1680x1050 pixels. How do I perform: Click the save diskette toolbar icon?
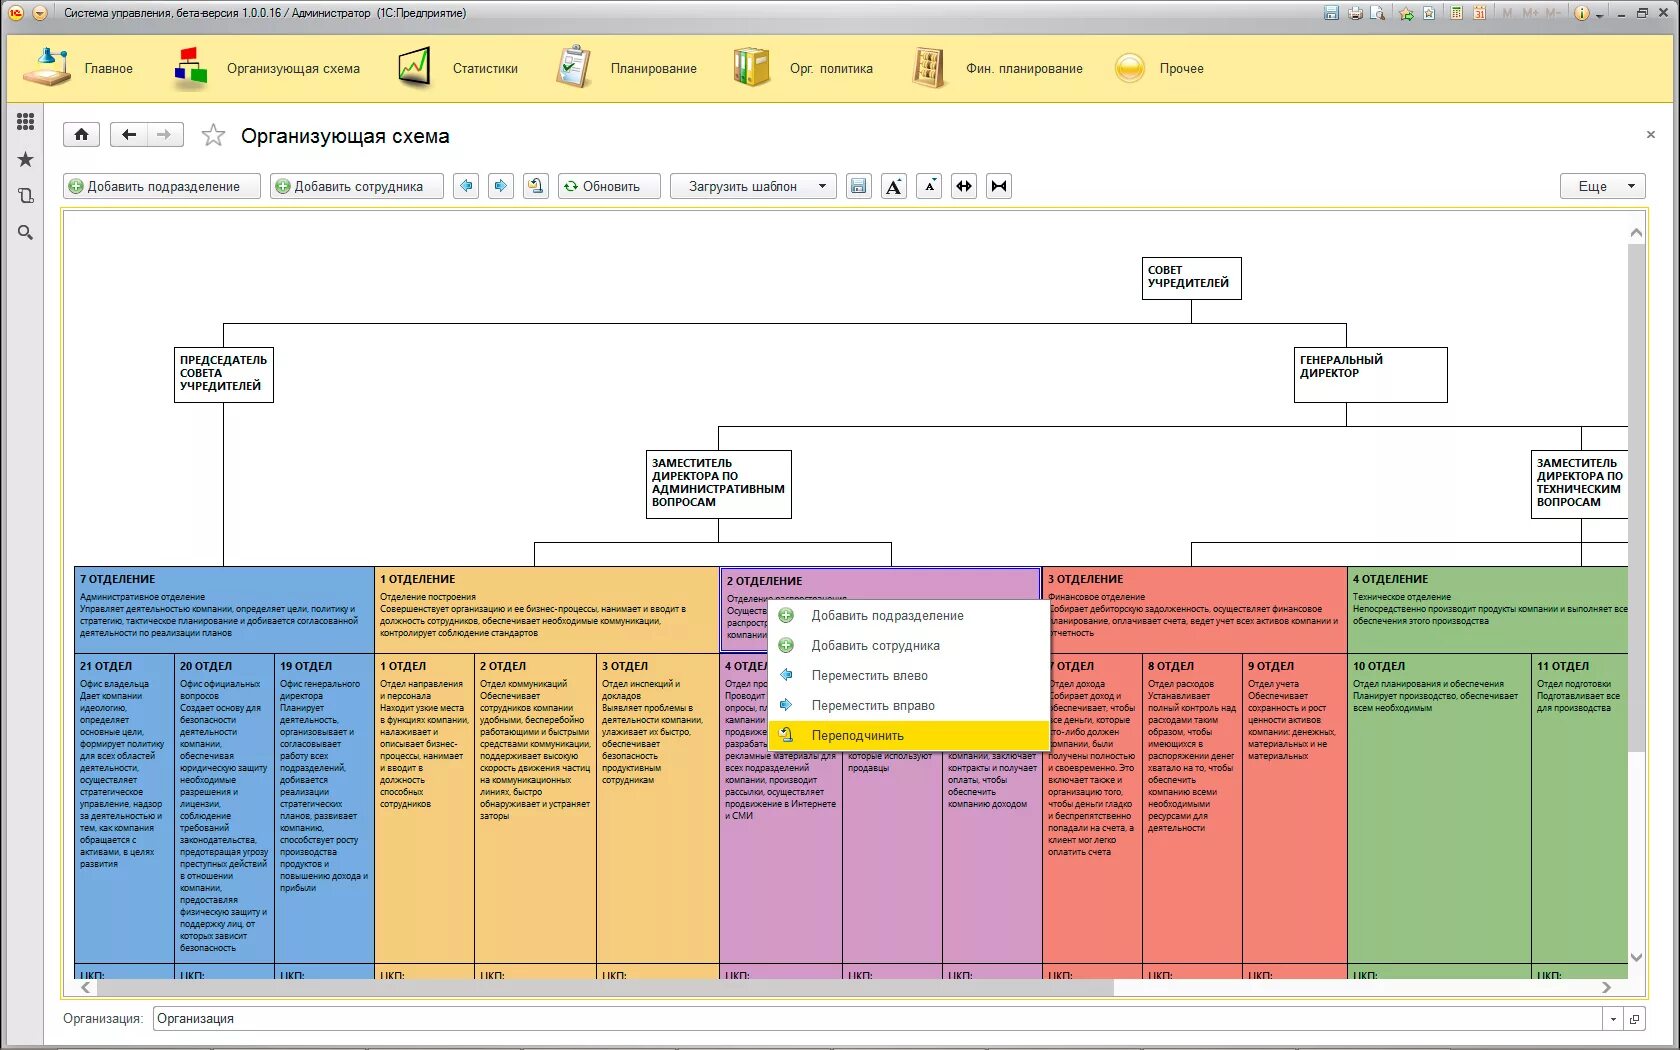click(858, 186)
